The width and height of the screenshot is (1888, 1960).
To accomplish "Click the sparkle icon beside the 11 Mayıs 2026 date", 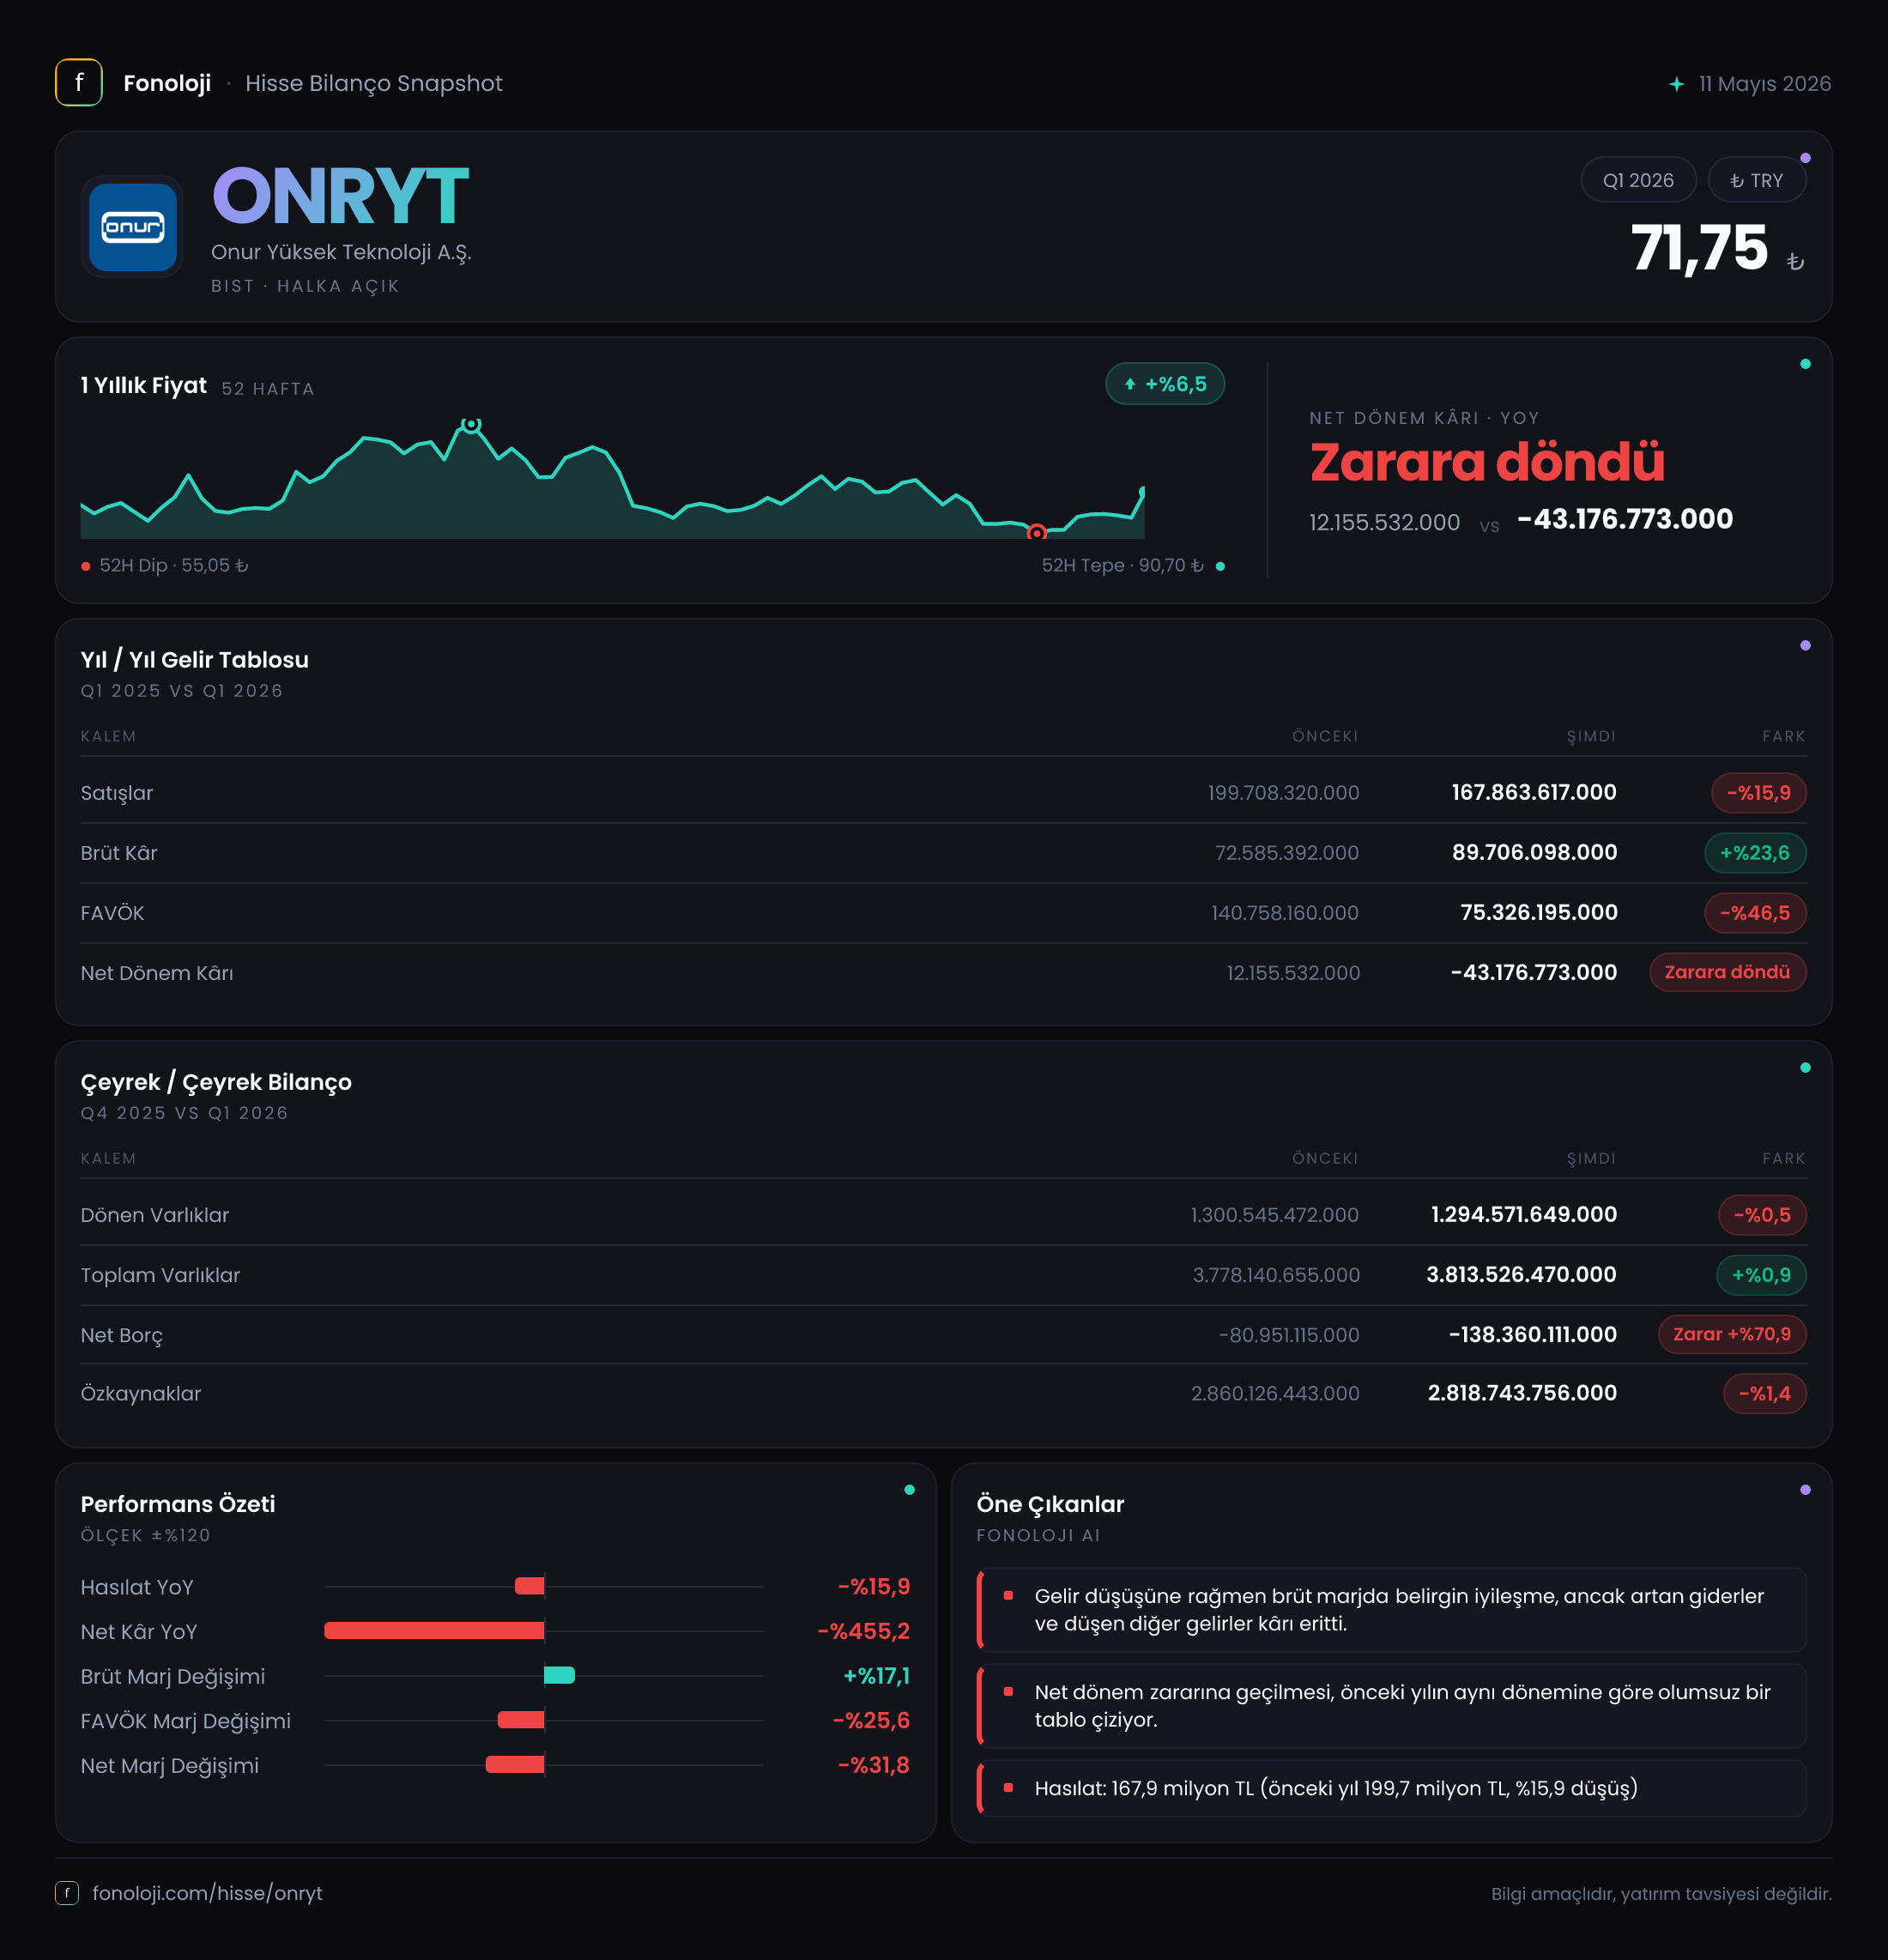I will point(1677,84).
